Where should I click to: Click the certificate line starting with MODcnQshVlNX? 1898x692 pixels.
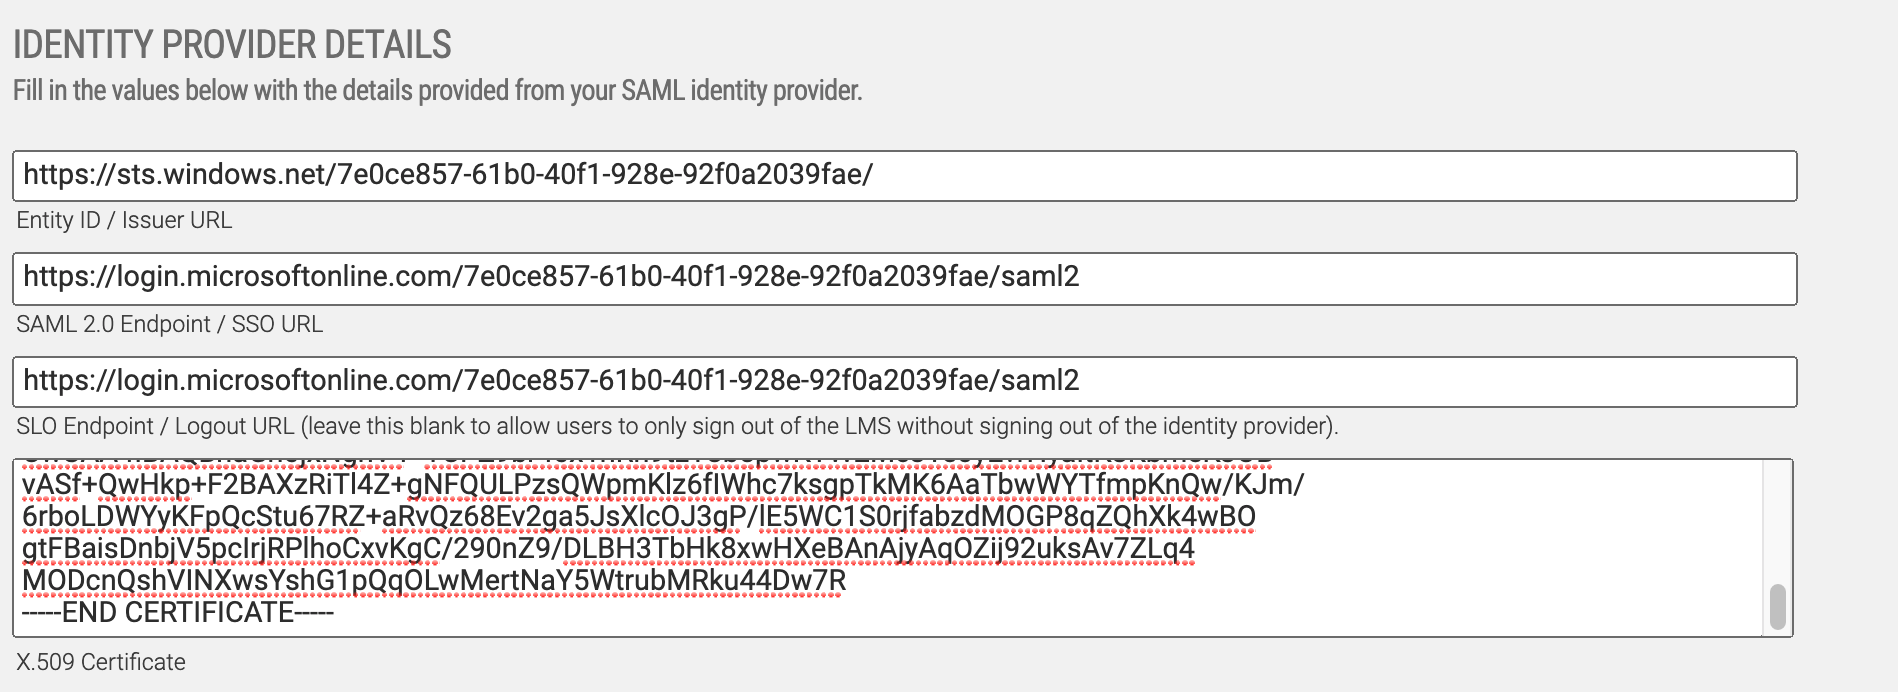434,581
